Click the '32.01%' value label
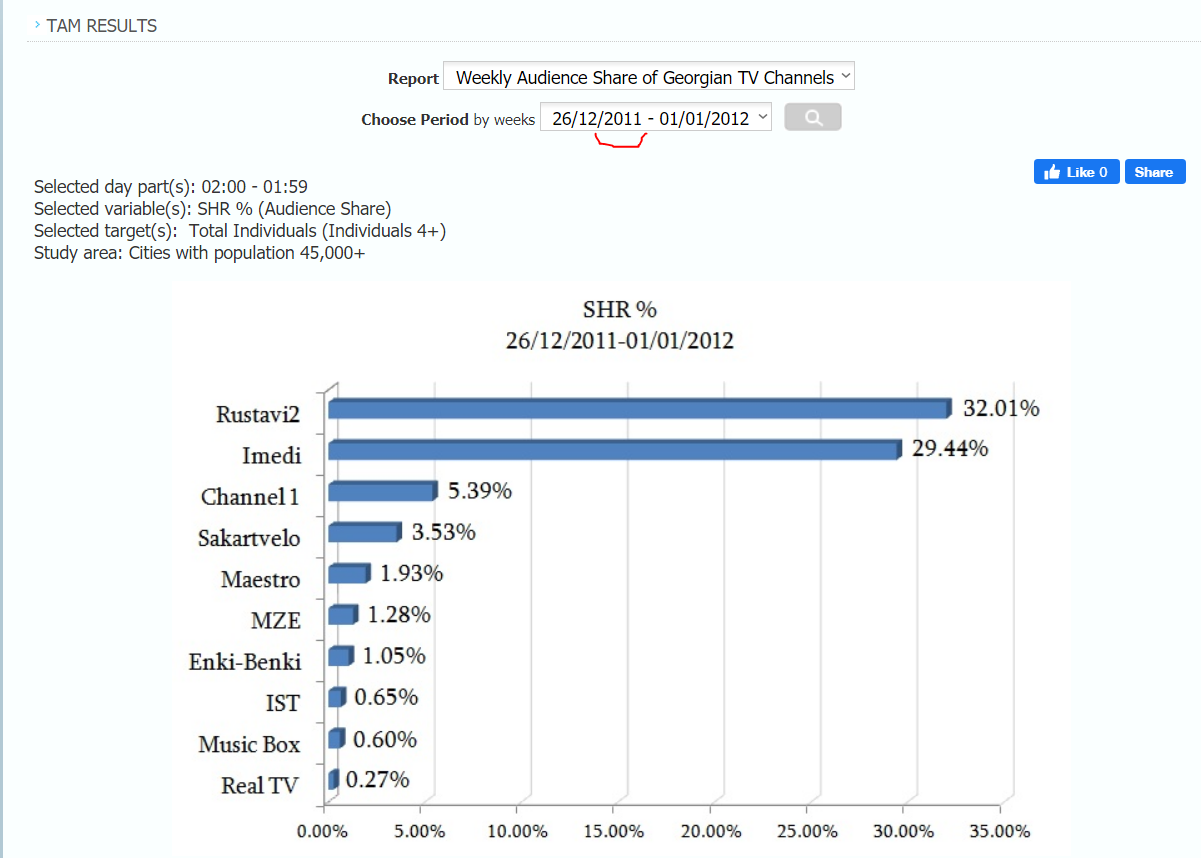Viewport: 1201px width, 858px height. [1001, 408]
